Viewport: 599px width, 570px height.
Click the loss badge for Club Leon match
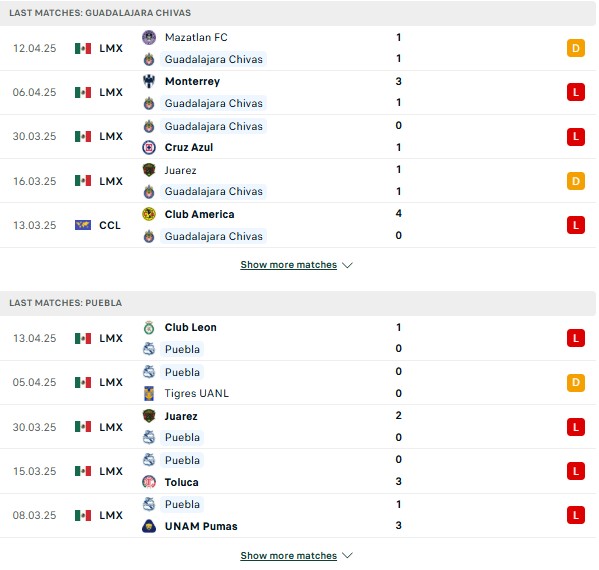tap(576, 338)
